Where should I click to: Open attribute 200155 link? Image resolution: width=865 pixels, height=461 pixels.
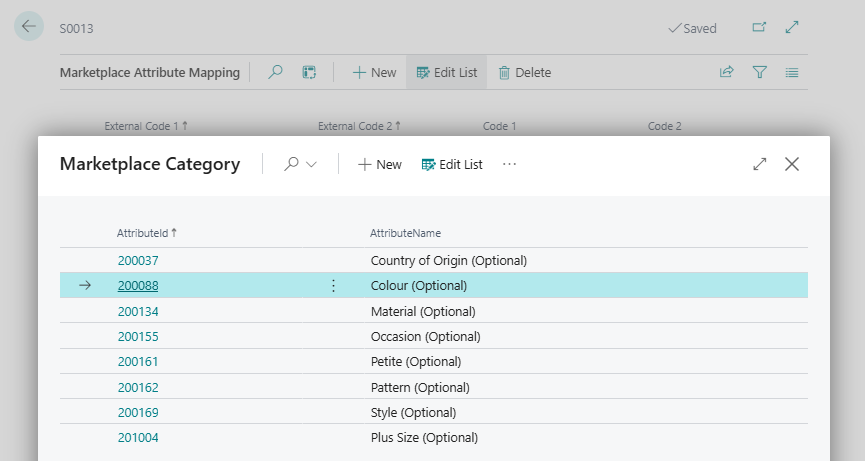(138, 336)
